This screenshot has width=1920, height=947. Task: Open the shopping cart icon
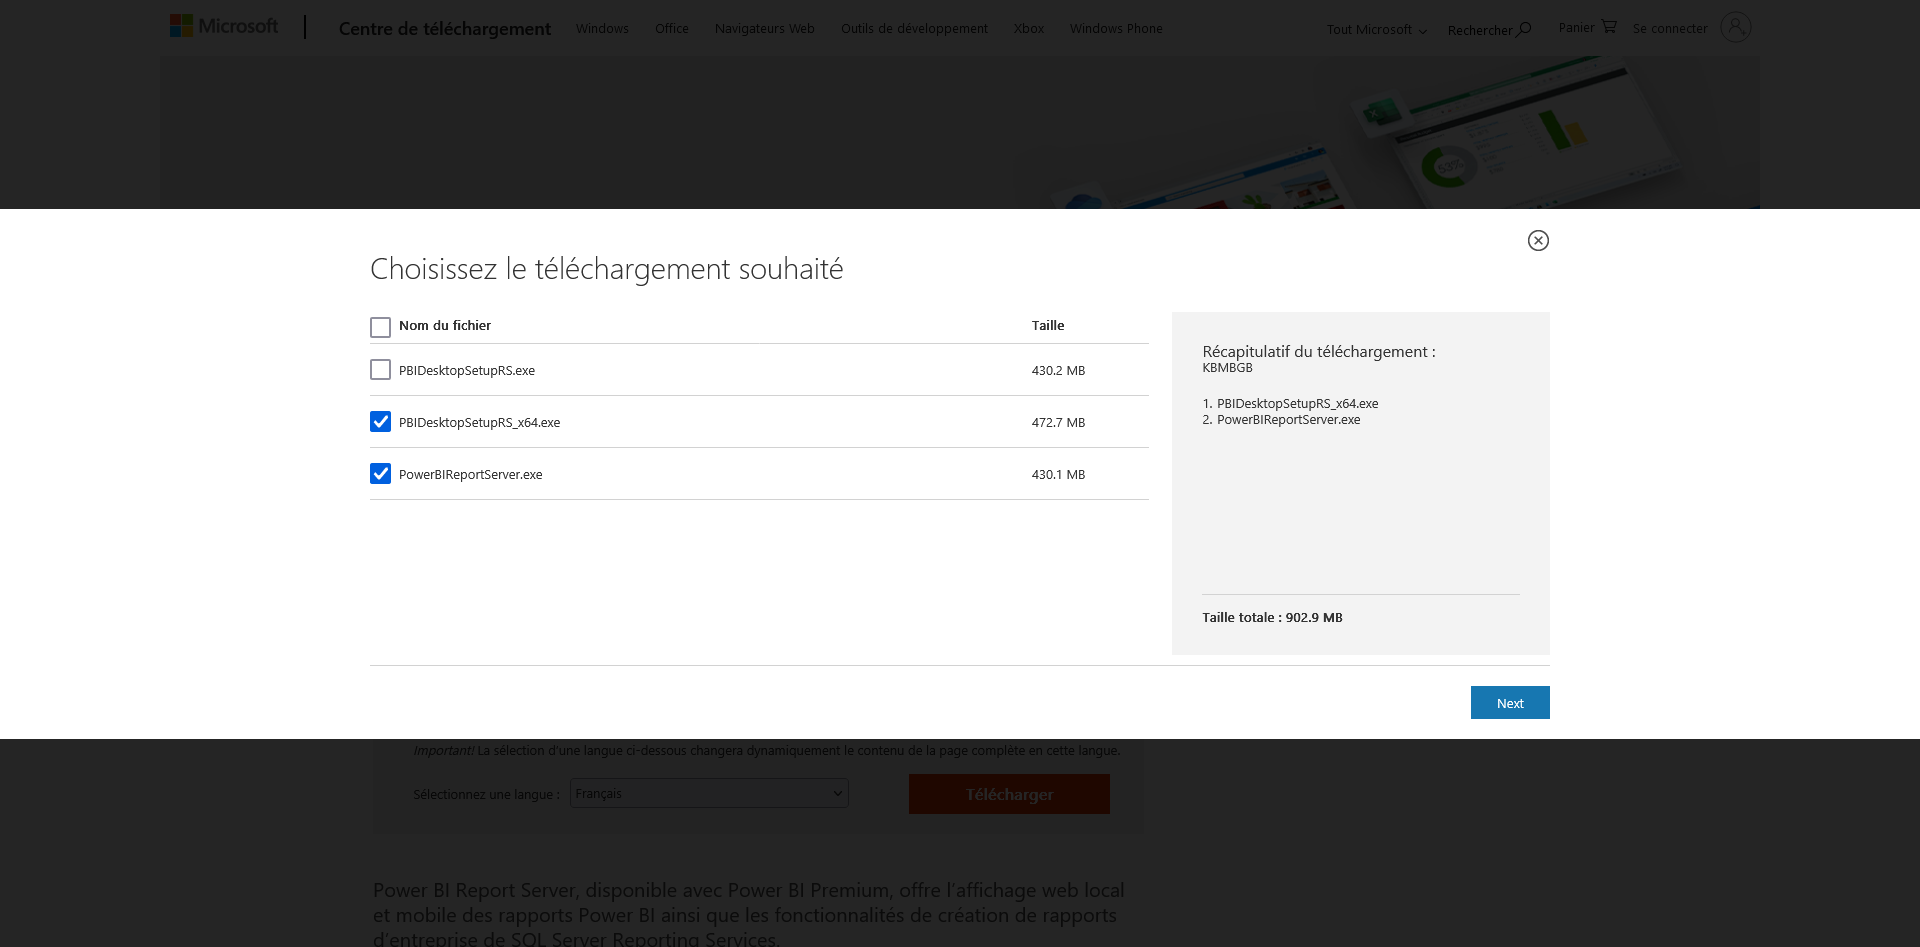click(x=1609, y=26)
